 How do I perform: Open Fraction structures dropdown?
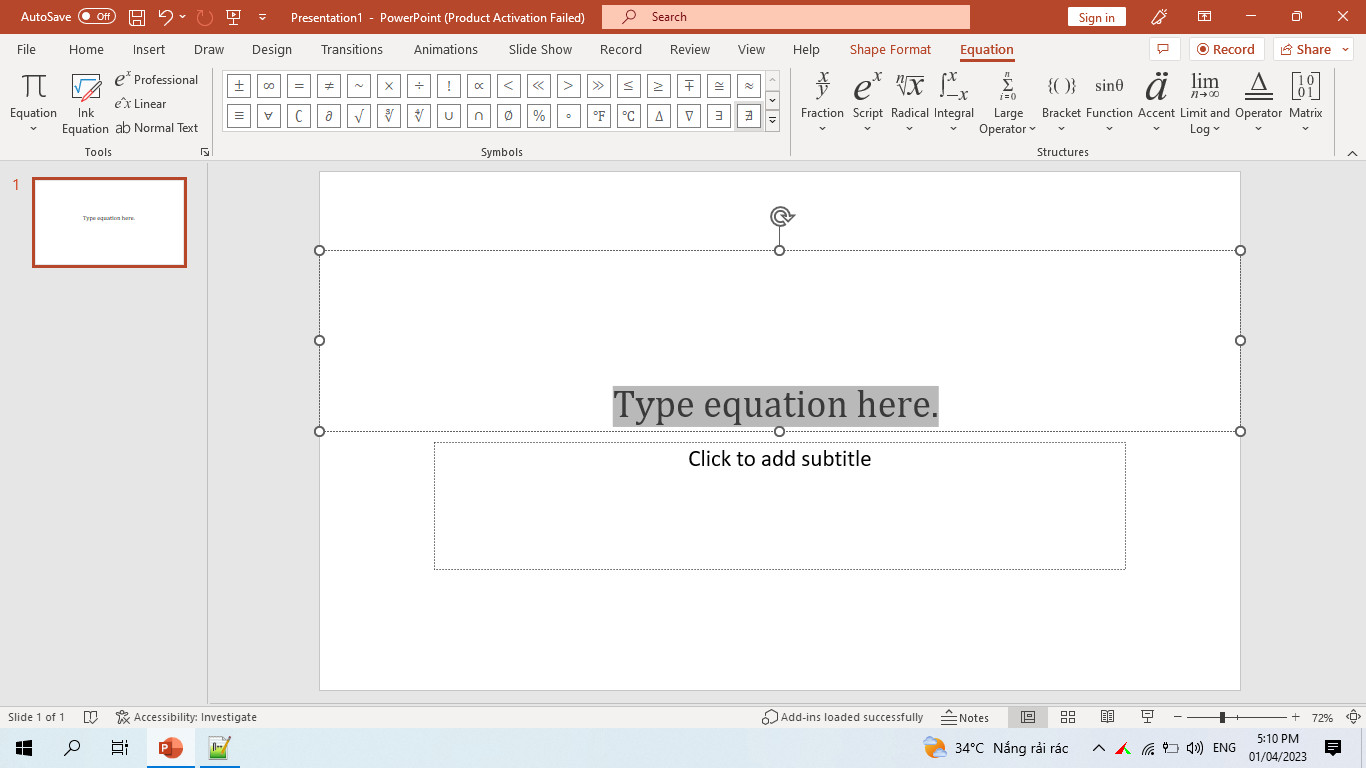(x=822, y=104)
